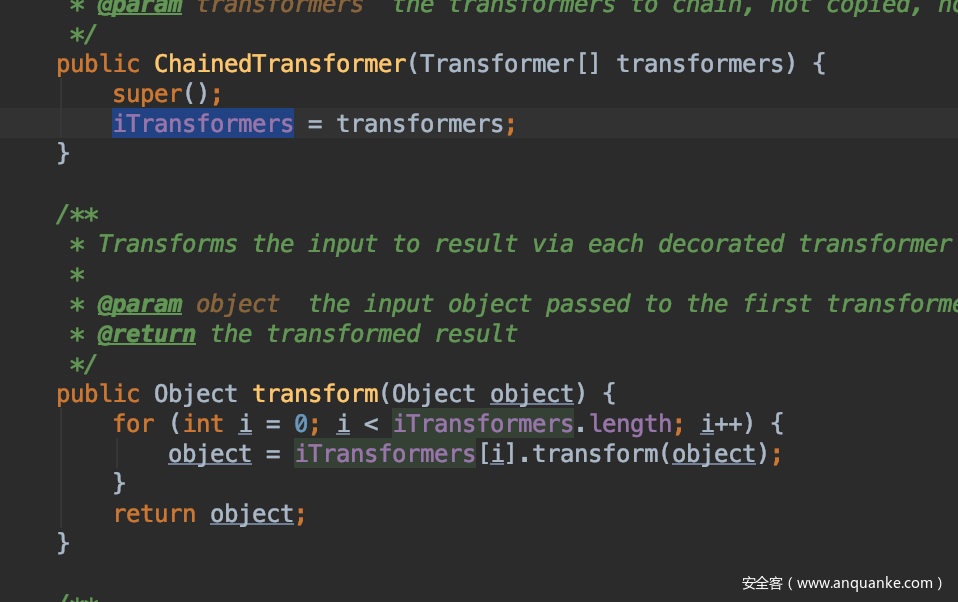Click the @param tag before 'object'
Screen dimensions: 958x602
139,304
